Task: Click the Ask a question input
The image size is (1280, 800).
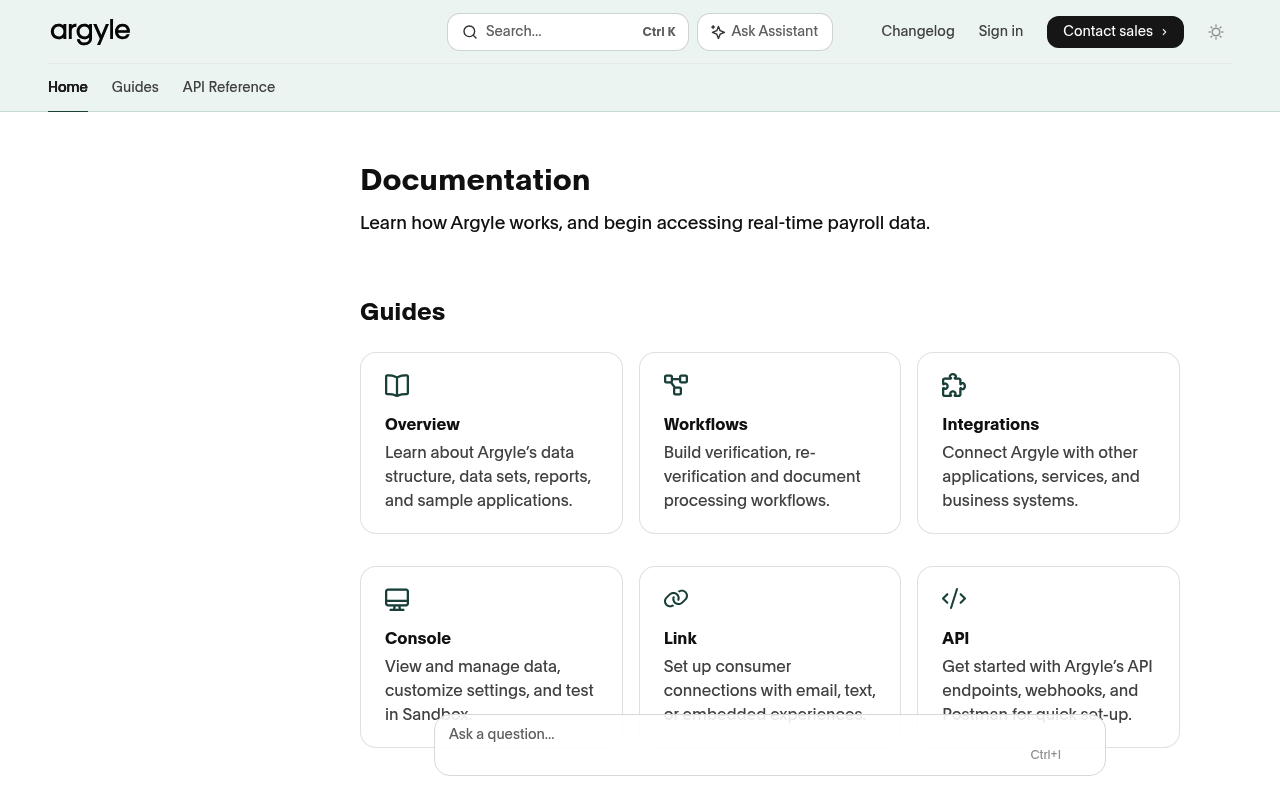Action: coord(770,745)
